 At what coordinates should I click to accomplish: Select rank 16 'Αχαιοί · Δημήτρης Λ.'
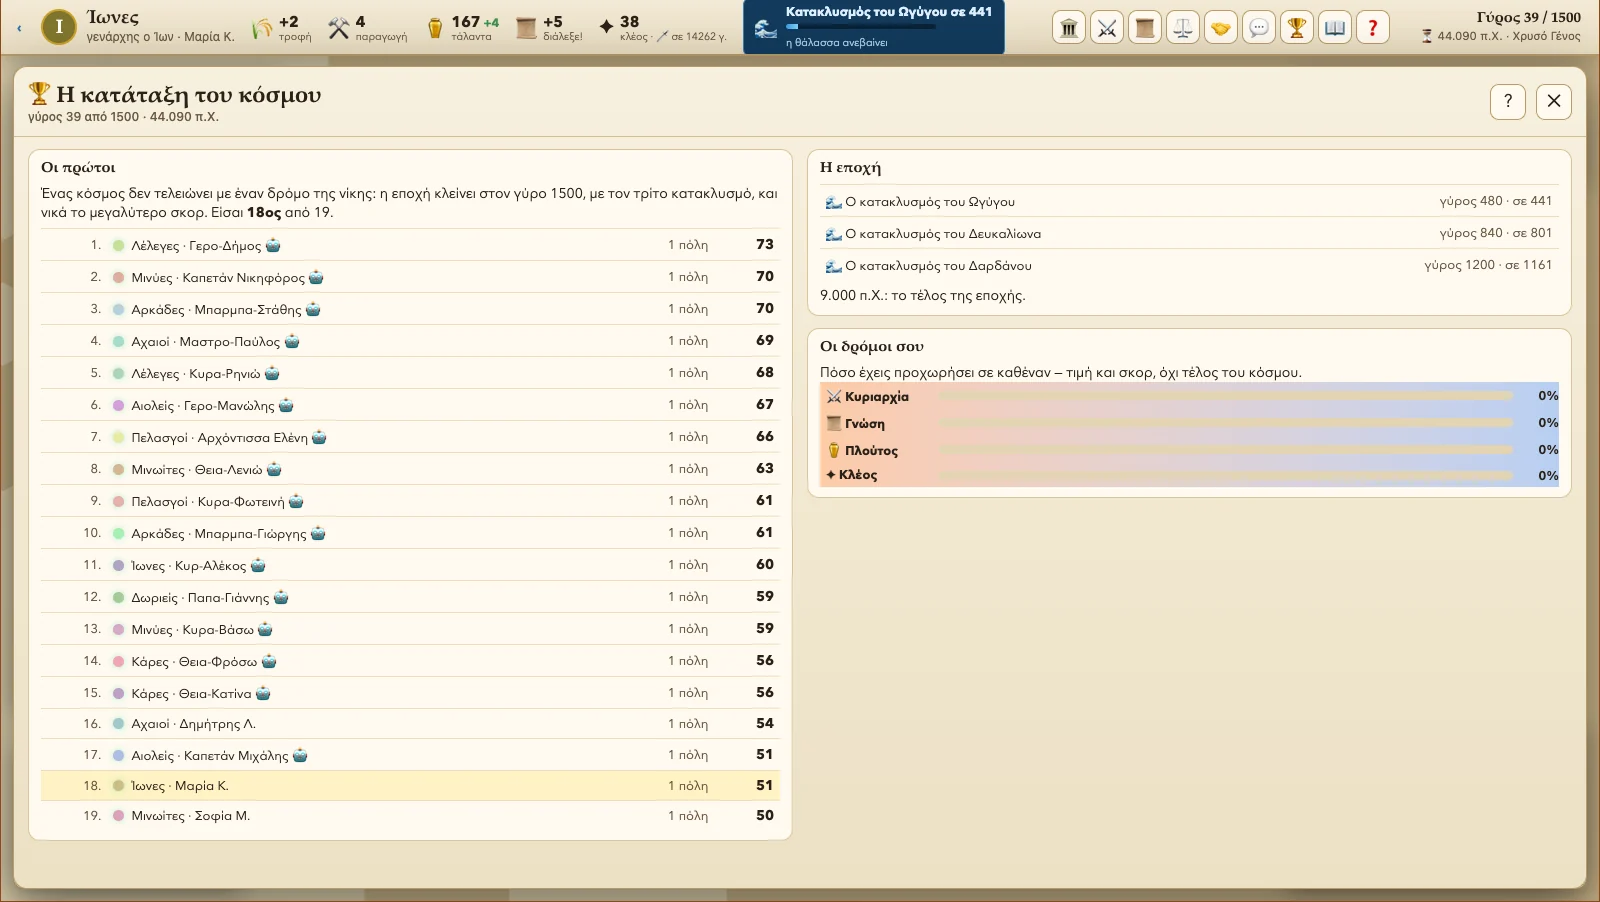pyautogui.click(x=410, y=724)
